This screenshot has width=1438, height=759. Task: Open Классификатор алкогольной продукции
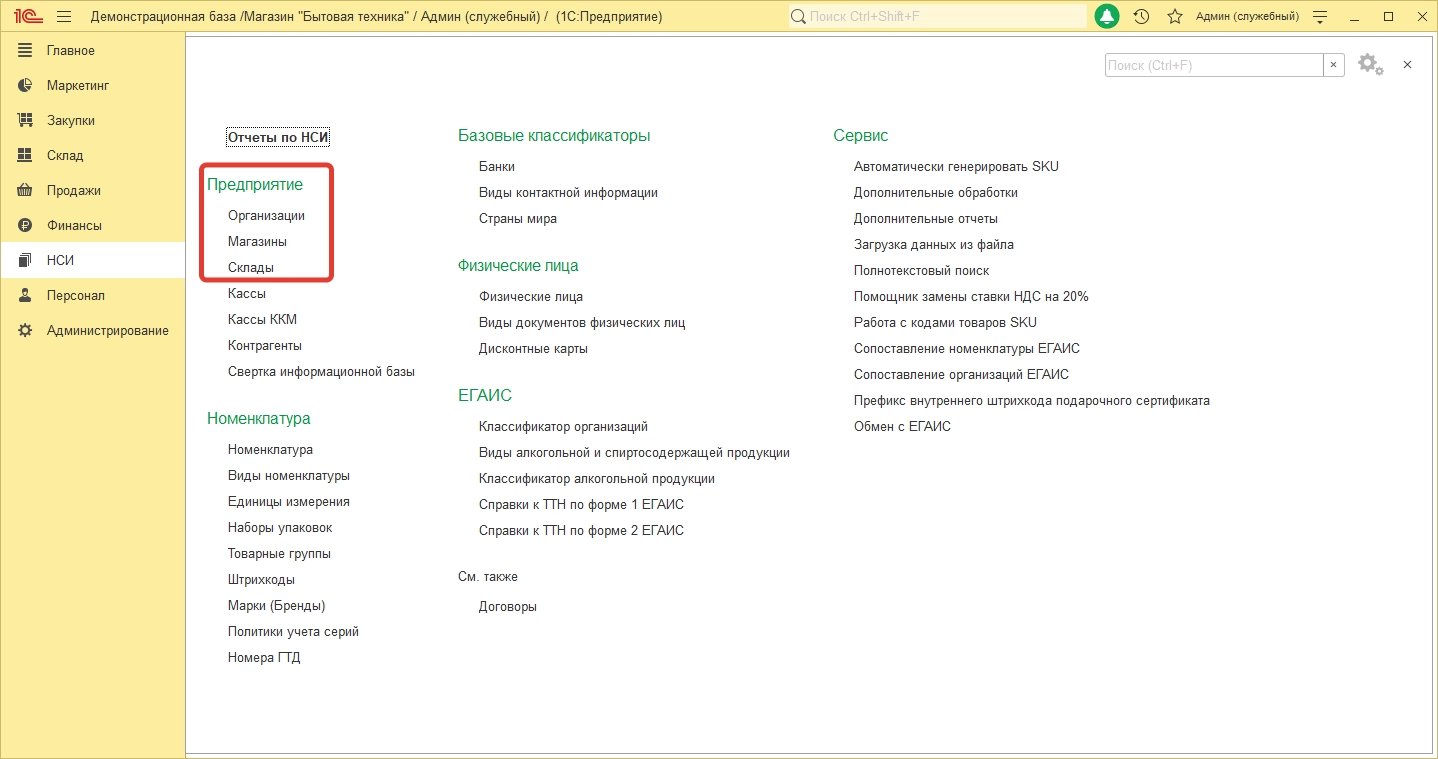click(597, 479)
